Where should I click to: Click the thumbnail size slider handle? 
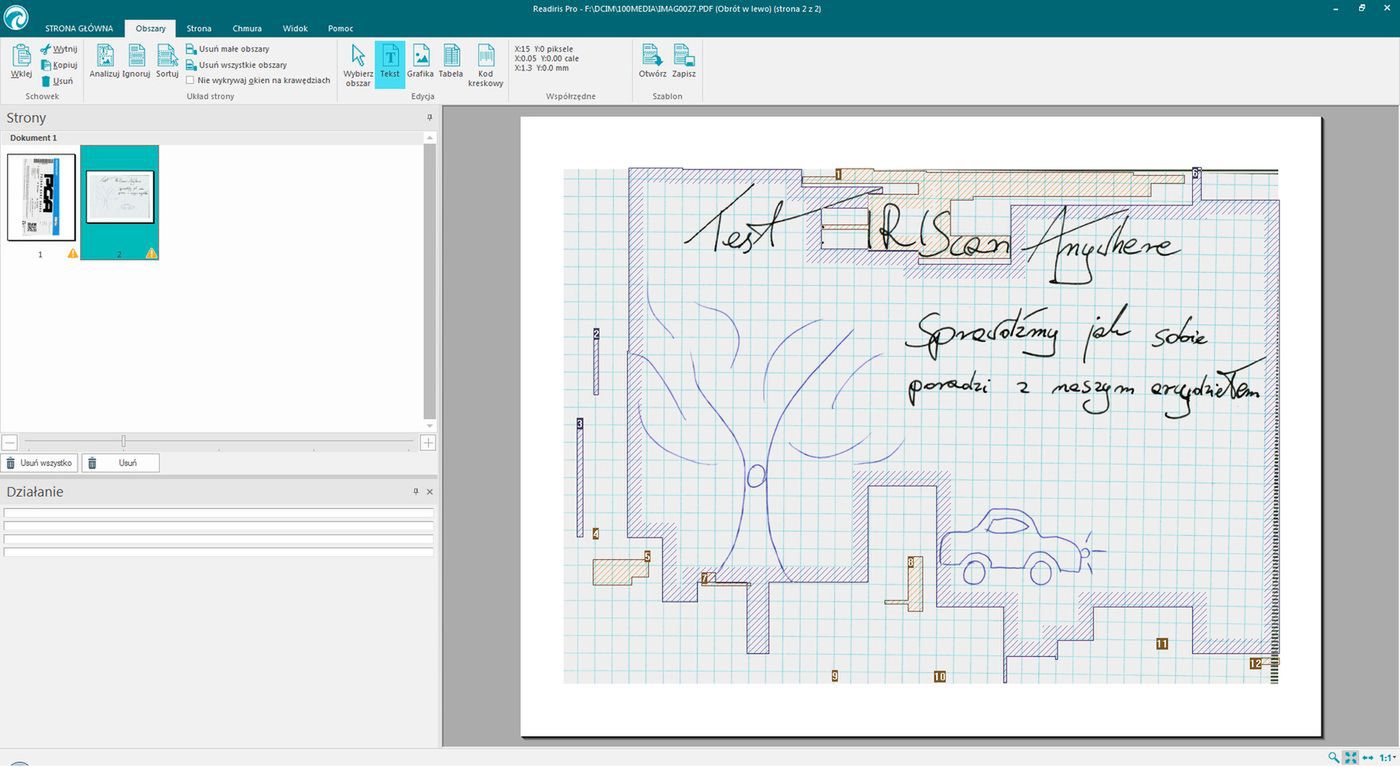coord(123,442)
